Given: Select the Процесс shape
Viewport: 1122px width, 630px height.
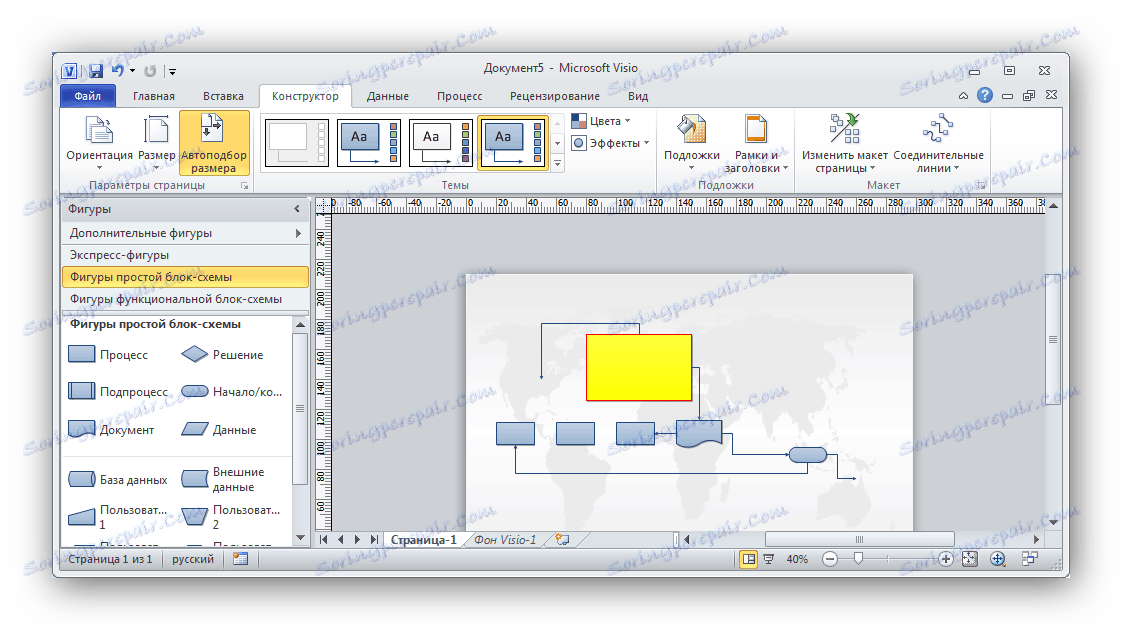Looking at the screenshot, I should click(x=108, y=354).
